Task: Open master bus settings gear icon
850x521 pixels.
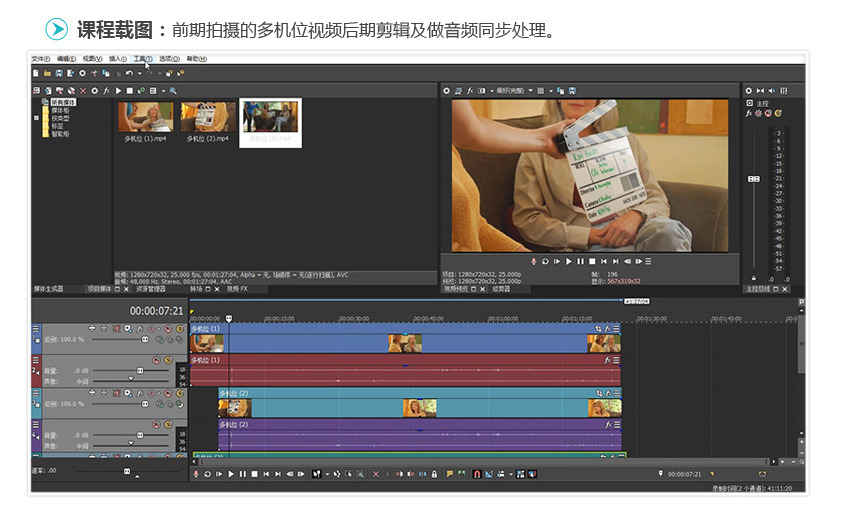Action: [749, 91]
